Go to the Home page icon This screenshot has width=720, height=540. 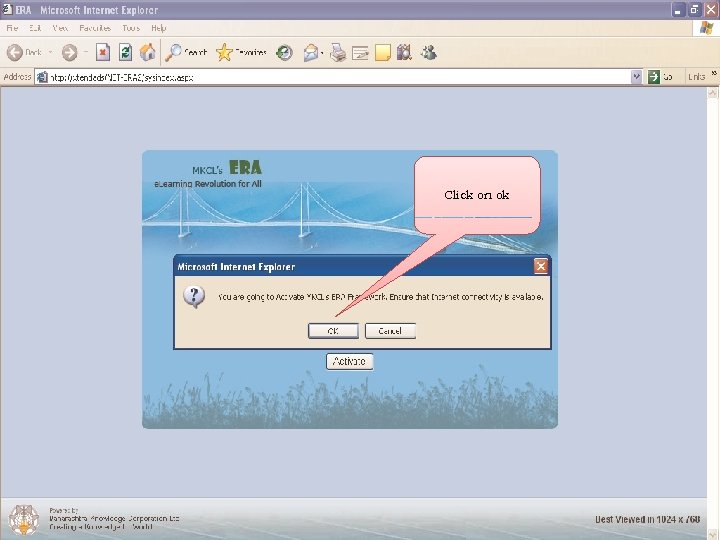147,52
